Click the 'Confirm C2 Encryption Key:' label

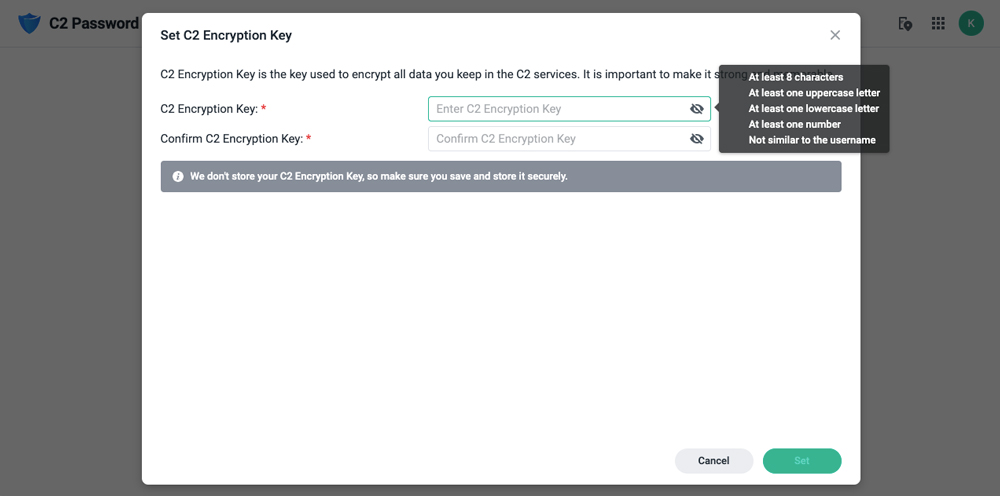235,138
